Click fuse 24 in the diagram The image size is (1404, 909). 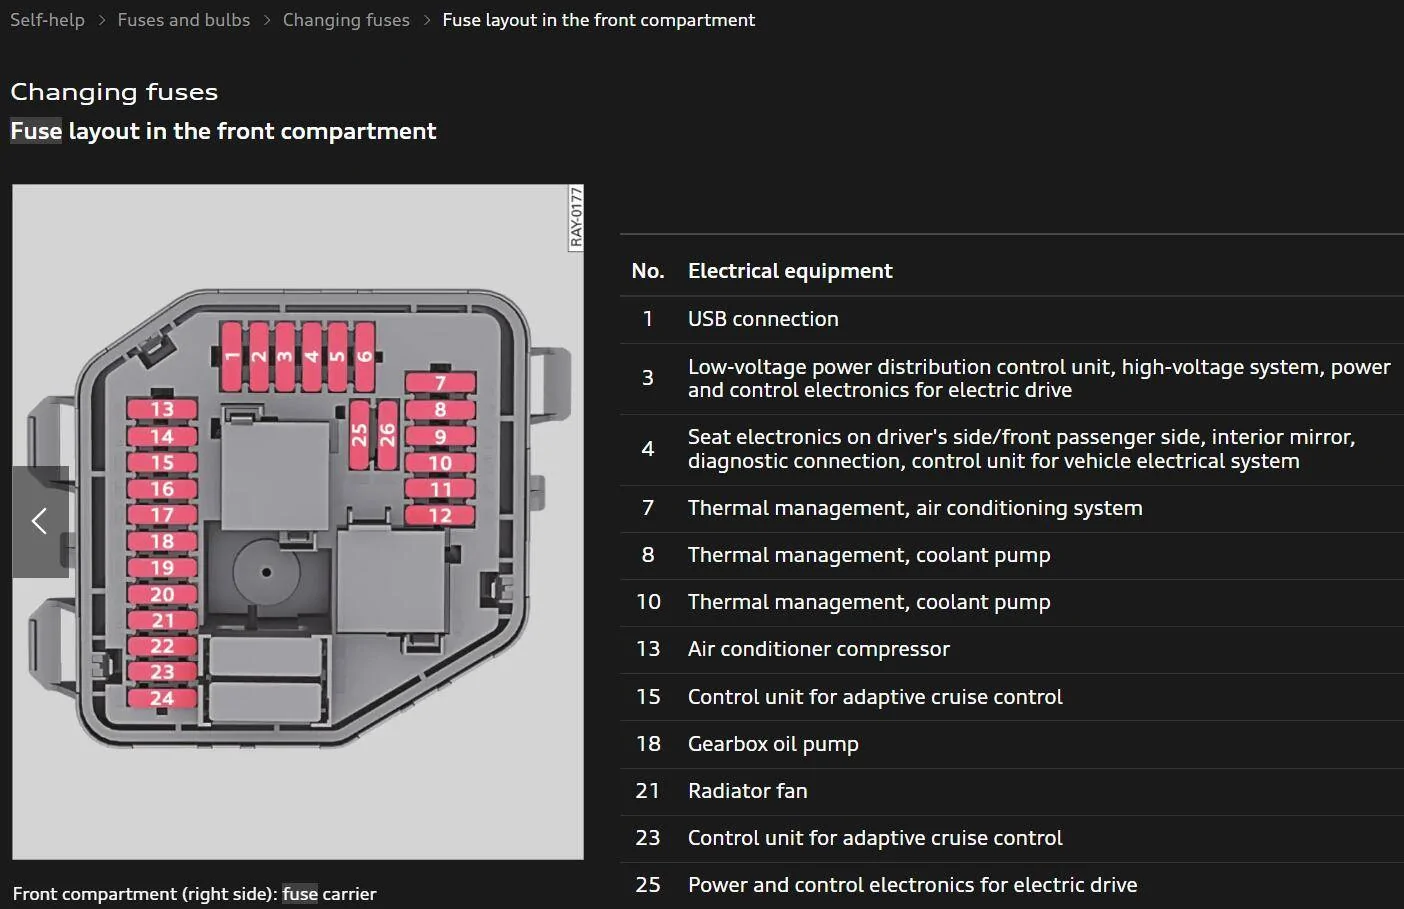(x=162, y=698)
